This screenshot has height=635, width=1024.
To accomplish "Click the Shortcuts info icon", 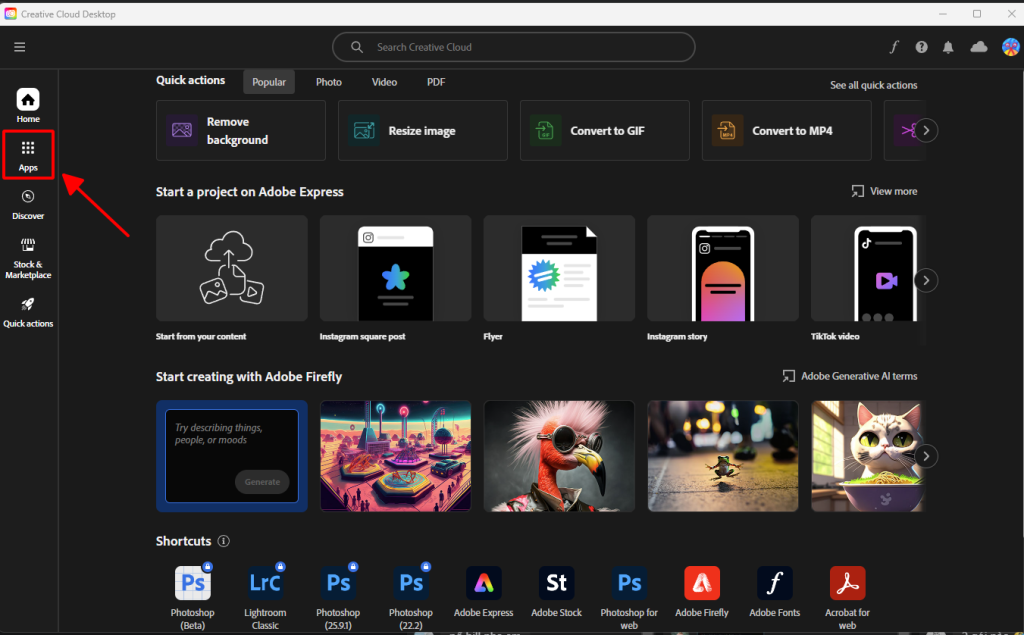I will coord(223,541).
